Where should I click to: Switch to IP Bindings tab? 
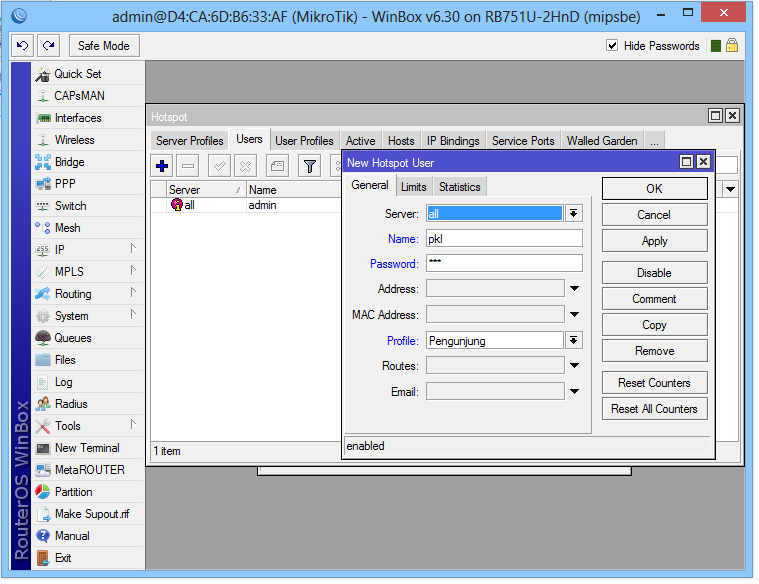[x=453, y=141]
